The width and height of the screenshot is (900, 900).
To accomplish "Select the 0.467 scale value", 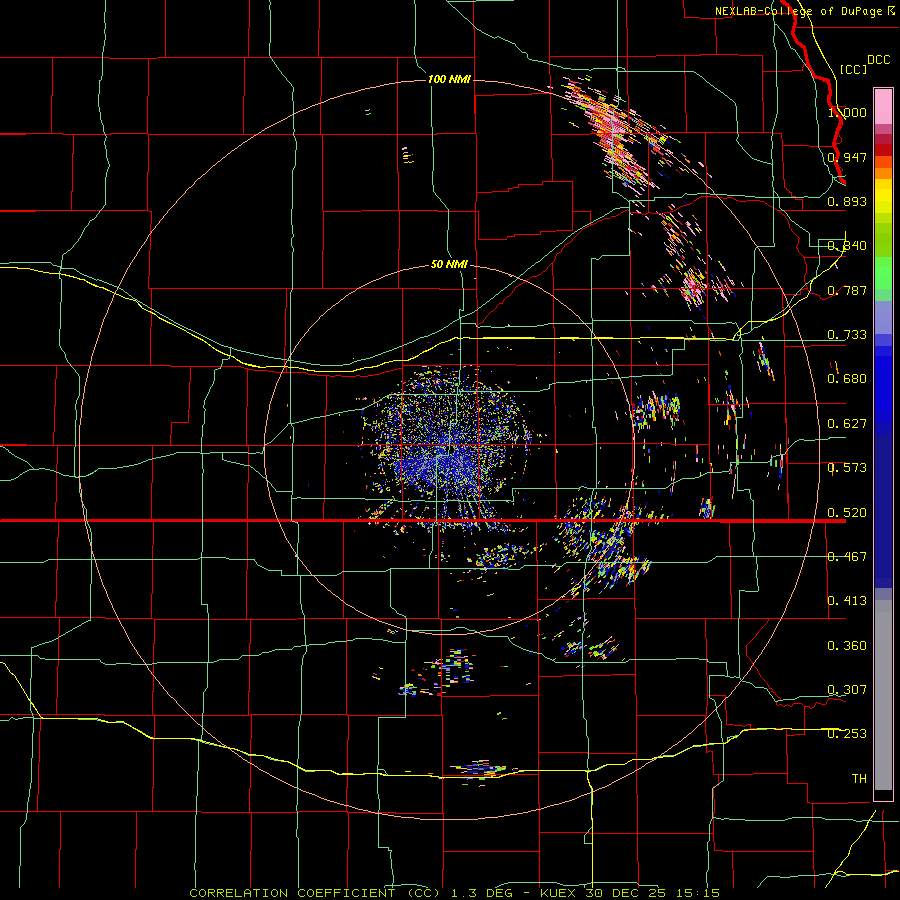I will 847,557.
